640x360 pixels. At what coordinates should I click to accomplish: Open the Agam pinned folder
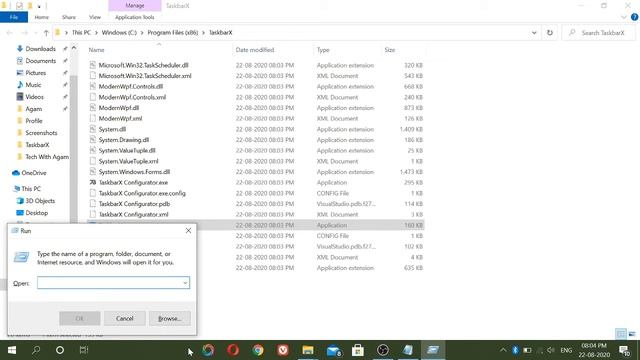pos(33,109)
